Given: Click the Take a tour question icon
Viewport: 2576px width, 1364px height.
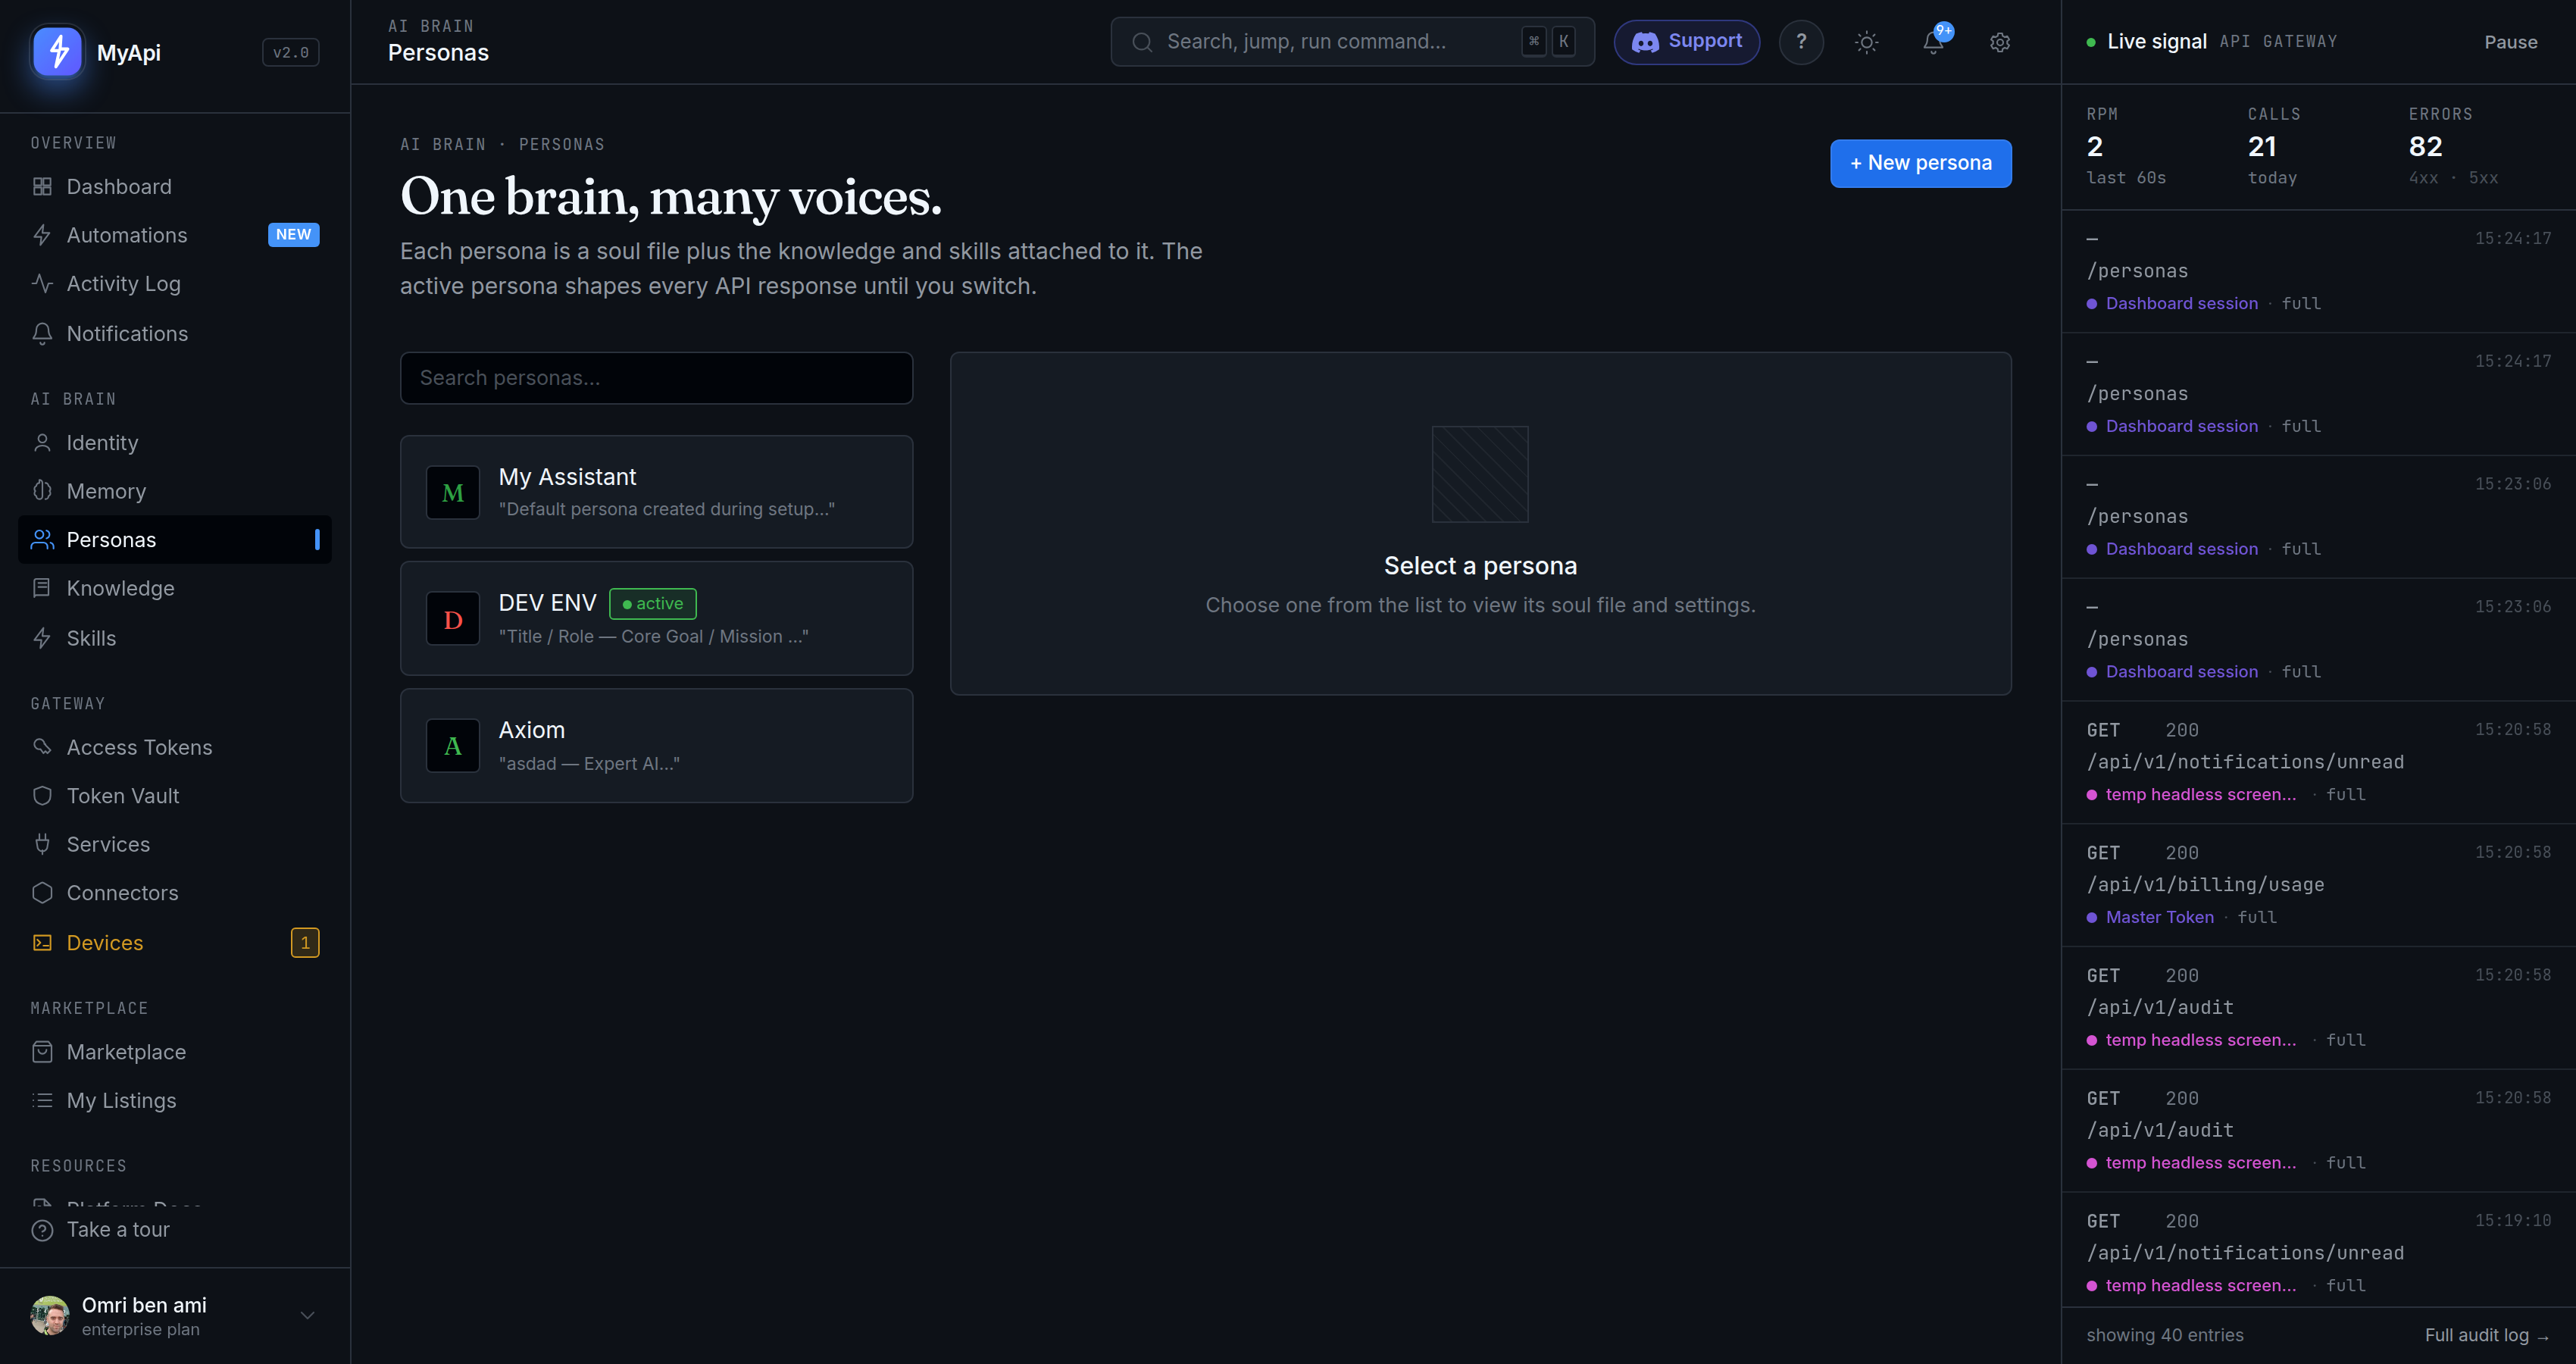Looking at the screenshot, I should [x=42, y=1230].
